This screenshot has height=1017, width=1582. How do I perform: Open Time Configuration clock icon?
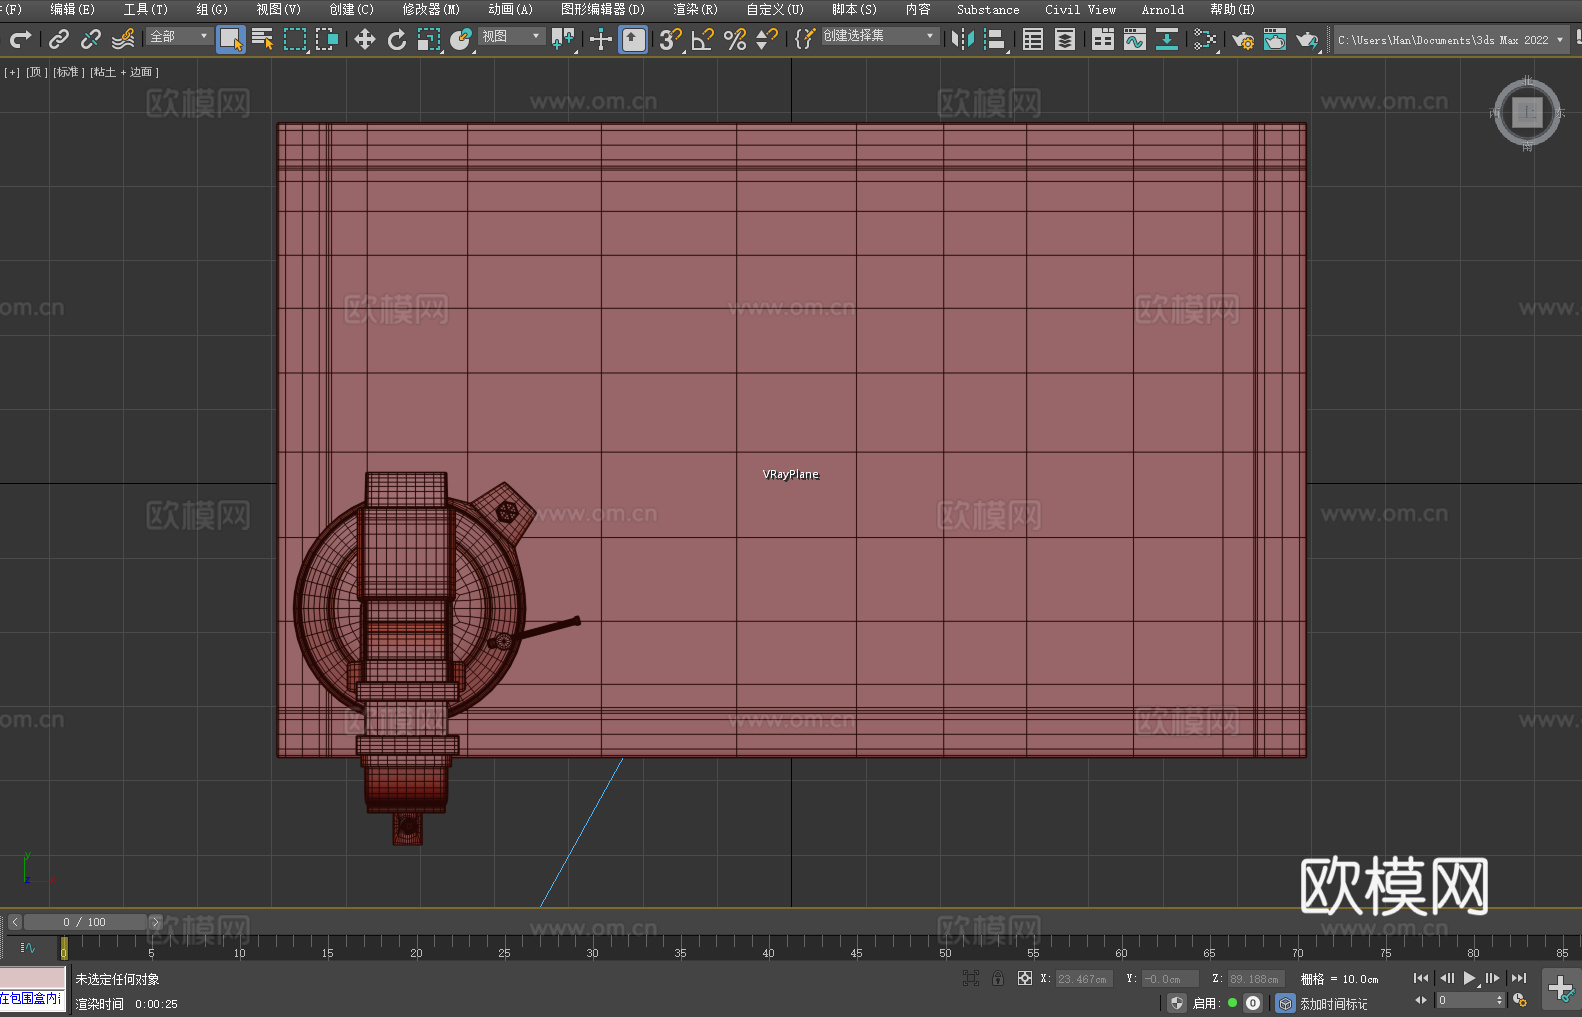pos(1520,1000)
